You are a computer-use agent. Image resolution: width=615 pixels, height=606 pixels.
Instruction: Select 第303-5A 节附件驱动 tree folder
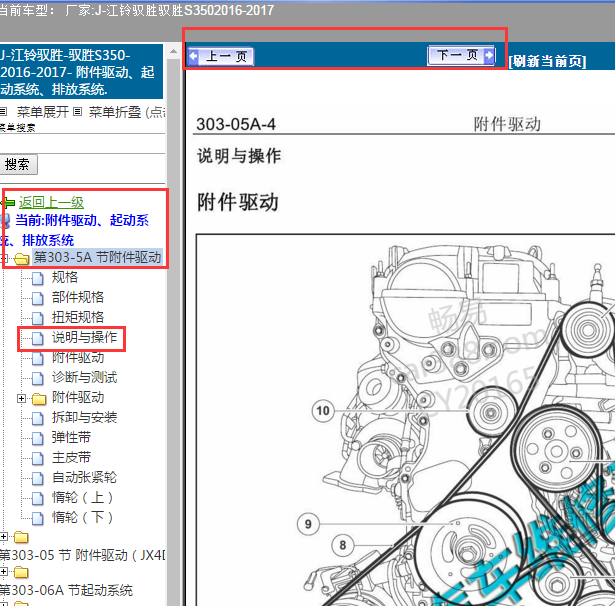[x=97, y=257]
